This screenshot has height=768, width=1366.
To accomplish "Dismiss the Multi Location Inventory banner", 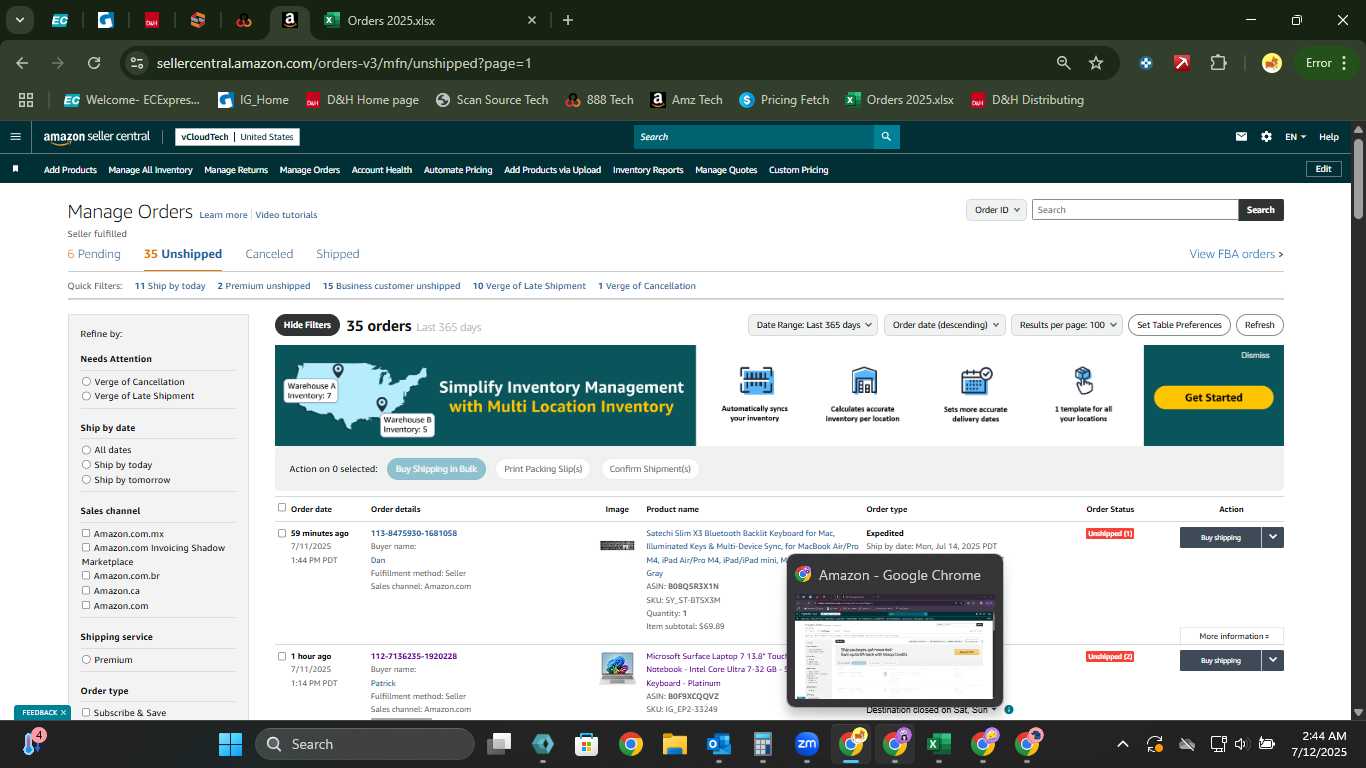I will click(1255, 355).
